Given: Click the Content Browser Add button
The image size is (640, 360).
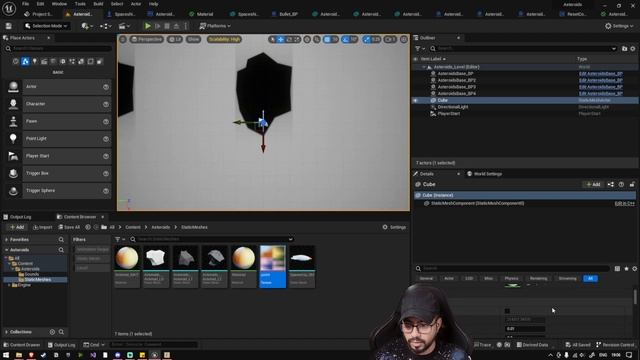Looking at the screenshot, I should coord(17,227).
